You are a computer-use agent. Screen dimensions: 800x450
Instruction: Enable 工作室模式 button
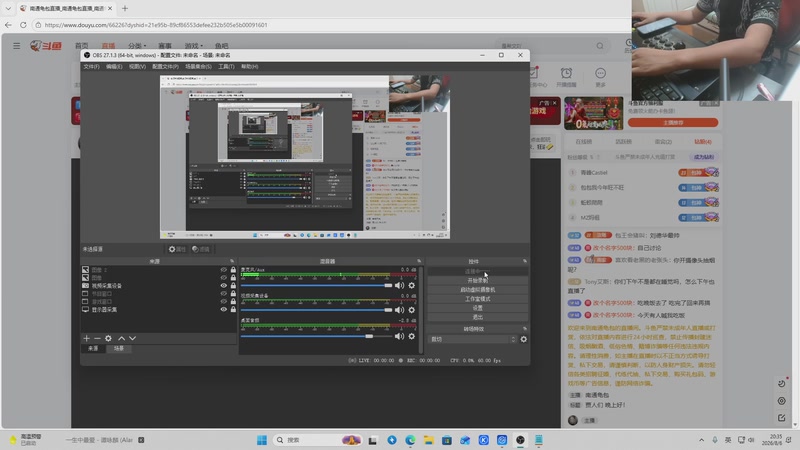[478, 299]
